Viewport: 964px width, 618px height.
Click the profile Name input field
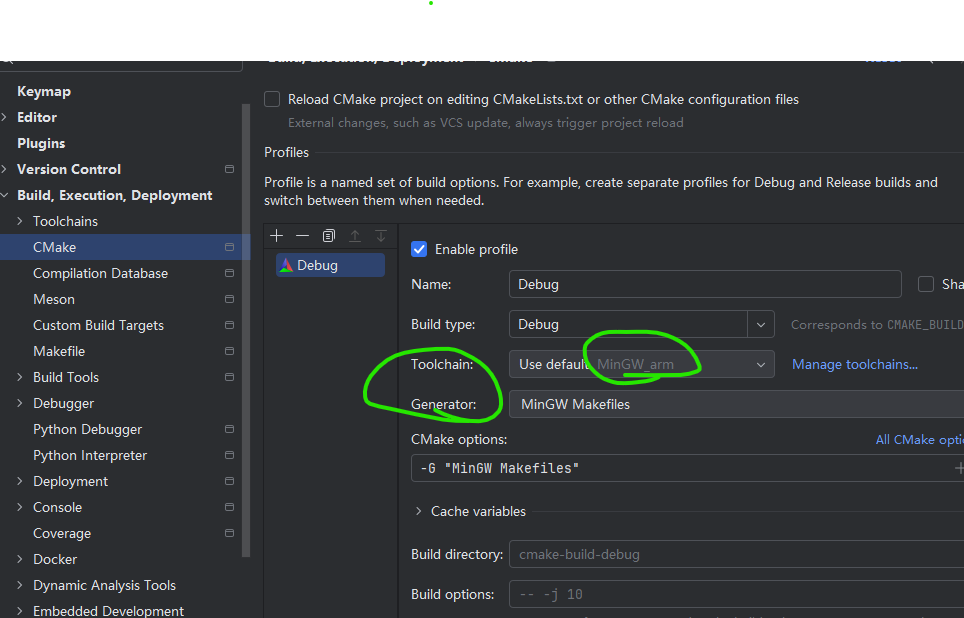pos(705,284)
